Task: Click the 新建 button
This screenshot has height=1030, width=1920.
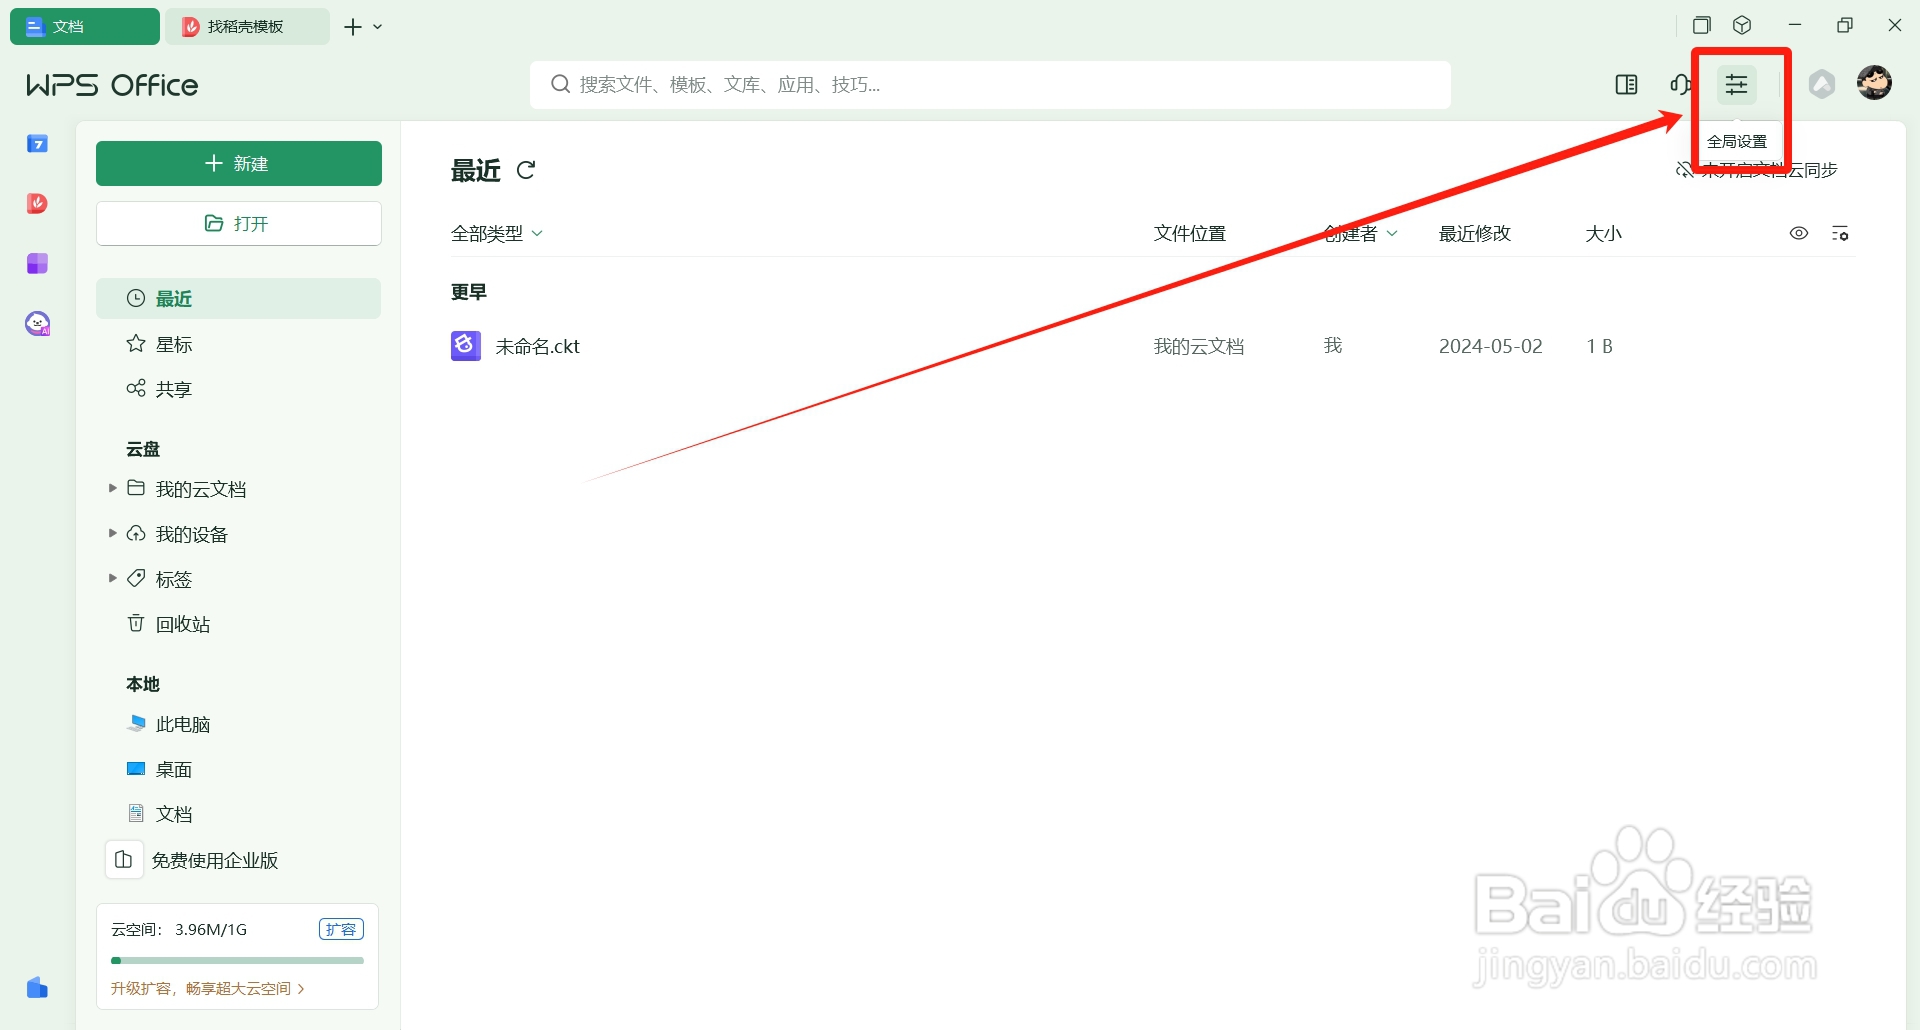Action: 238,163
